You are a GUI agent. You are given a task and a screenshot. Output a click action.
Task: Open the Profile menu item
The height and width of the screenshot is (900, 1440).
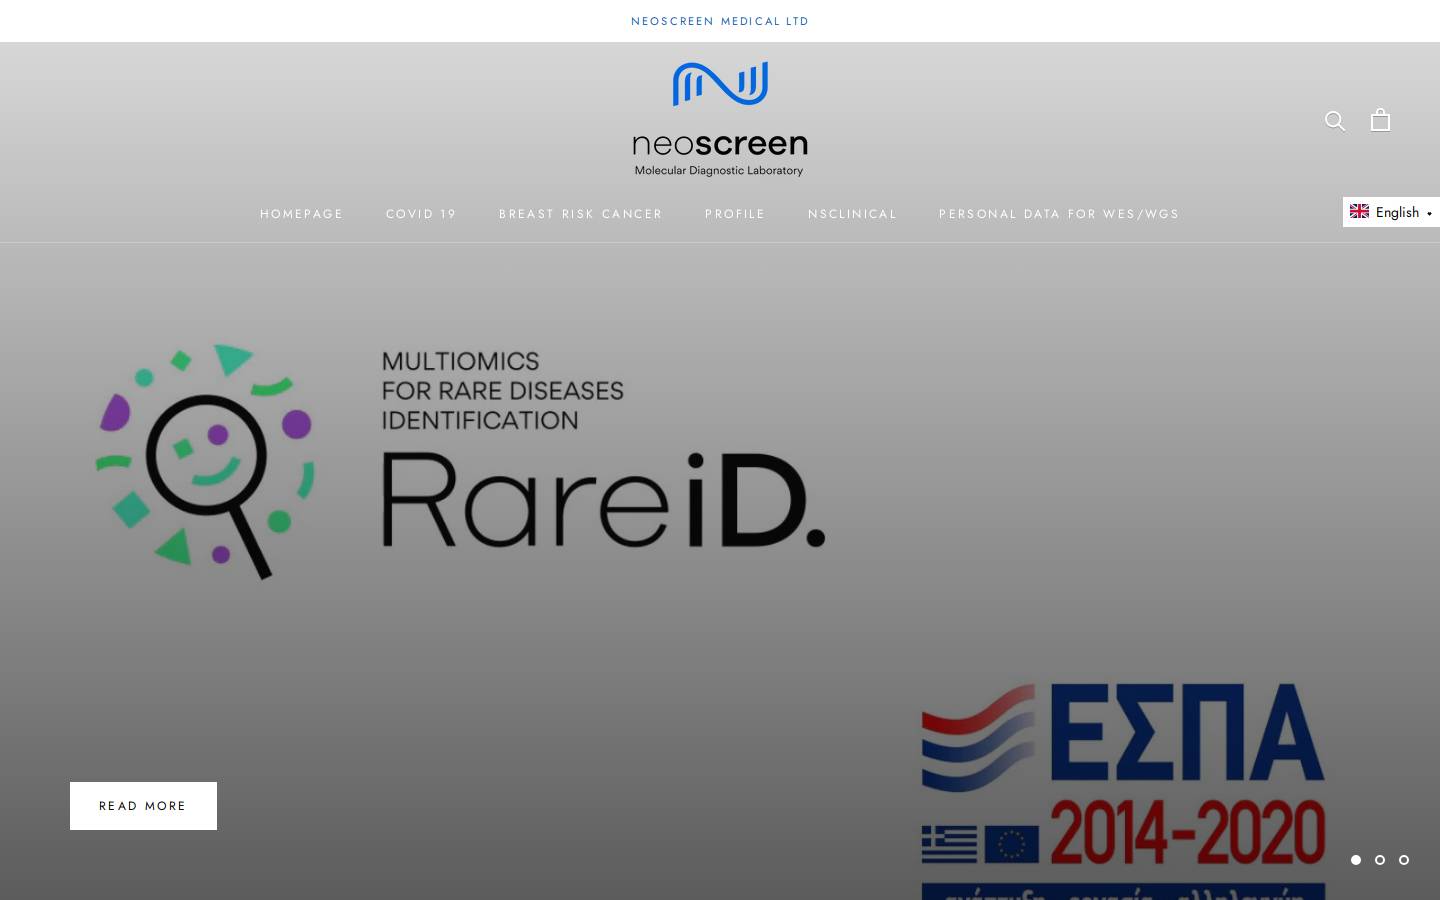click(735, 214)
